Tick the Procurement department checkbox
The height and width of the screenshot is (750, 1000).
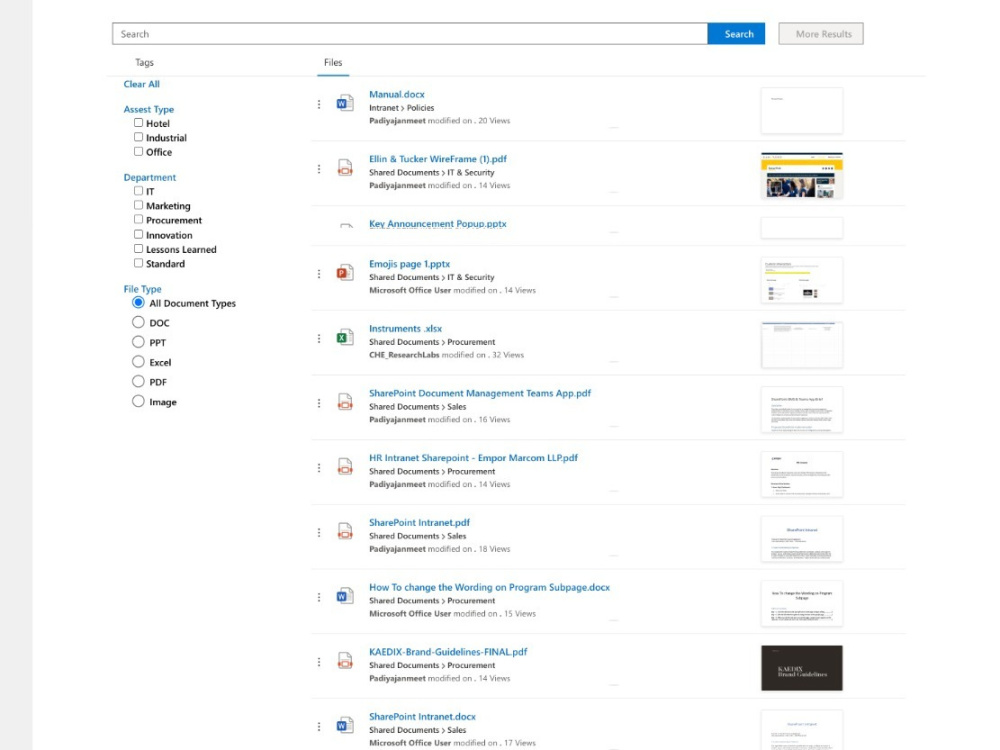point(138,219)
